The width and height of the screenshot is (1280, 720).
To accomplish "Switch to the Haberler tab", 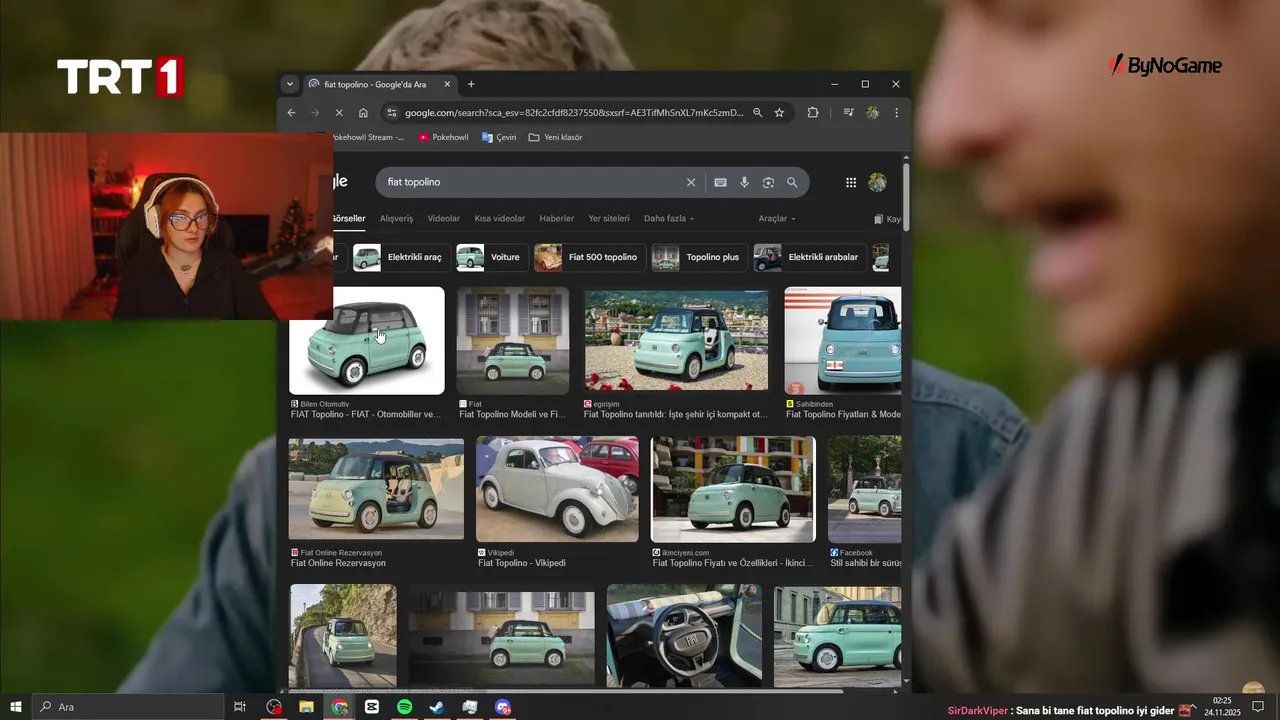I will click(557, 218).
